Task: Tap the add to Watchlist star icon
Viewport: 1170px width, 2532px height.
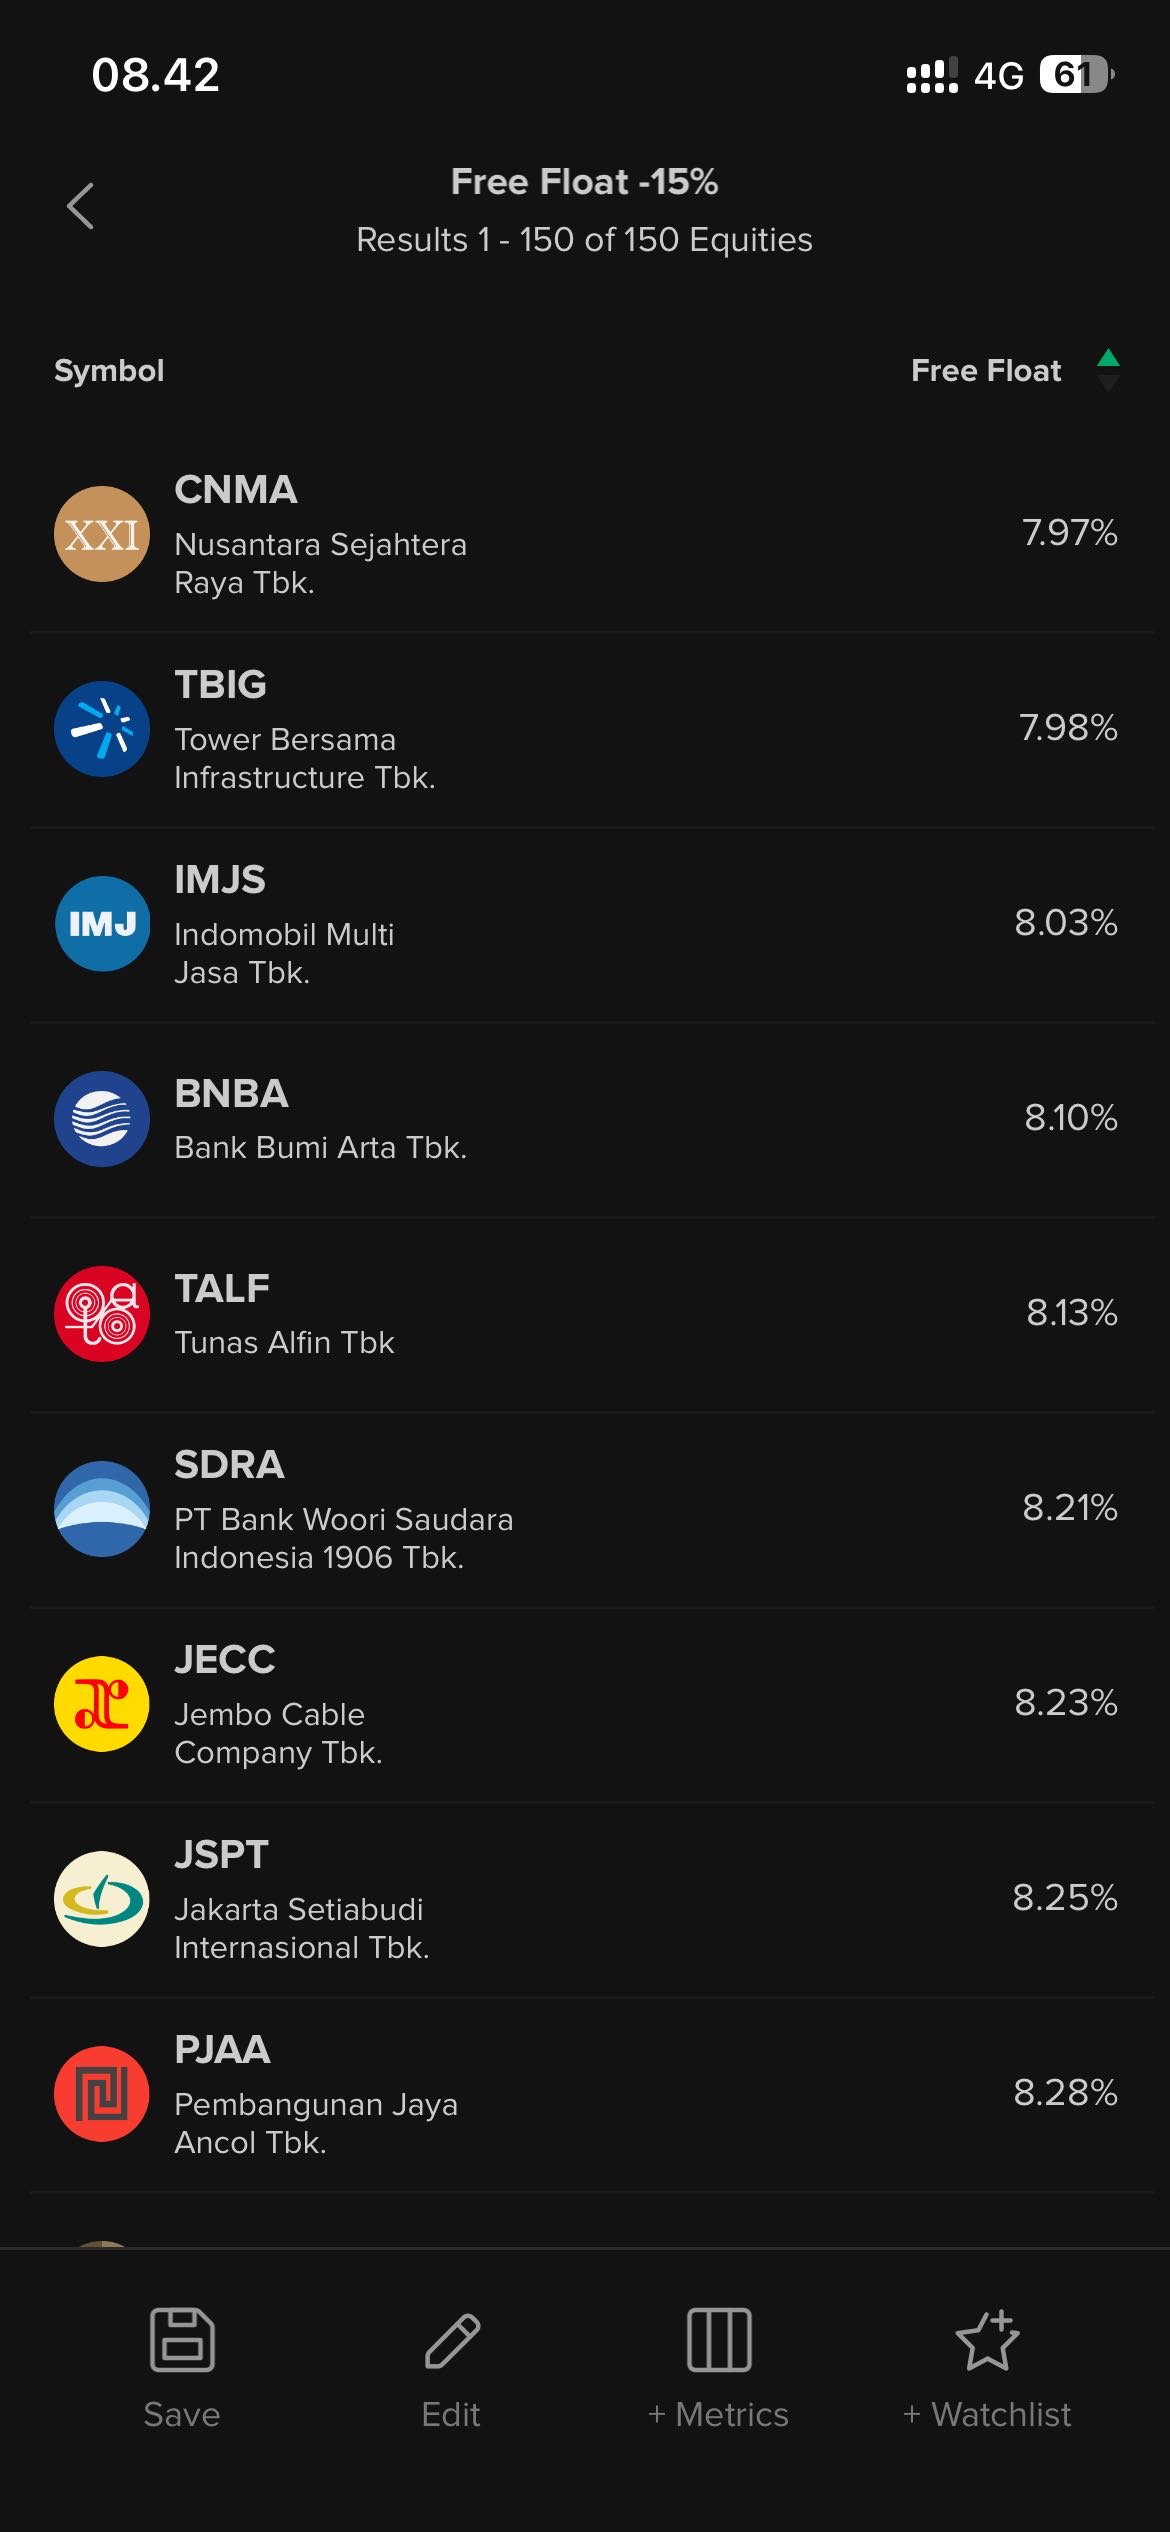Action: click(x=987, y=2339)
